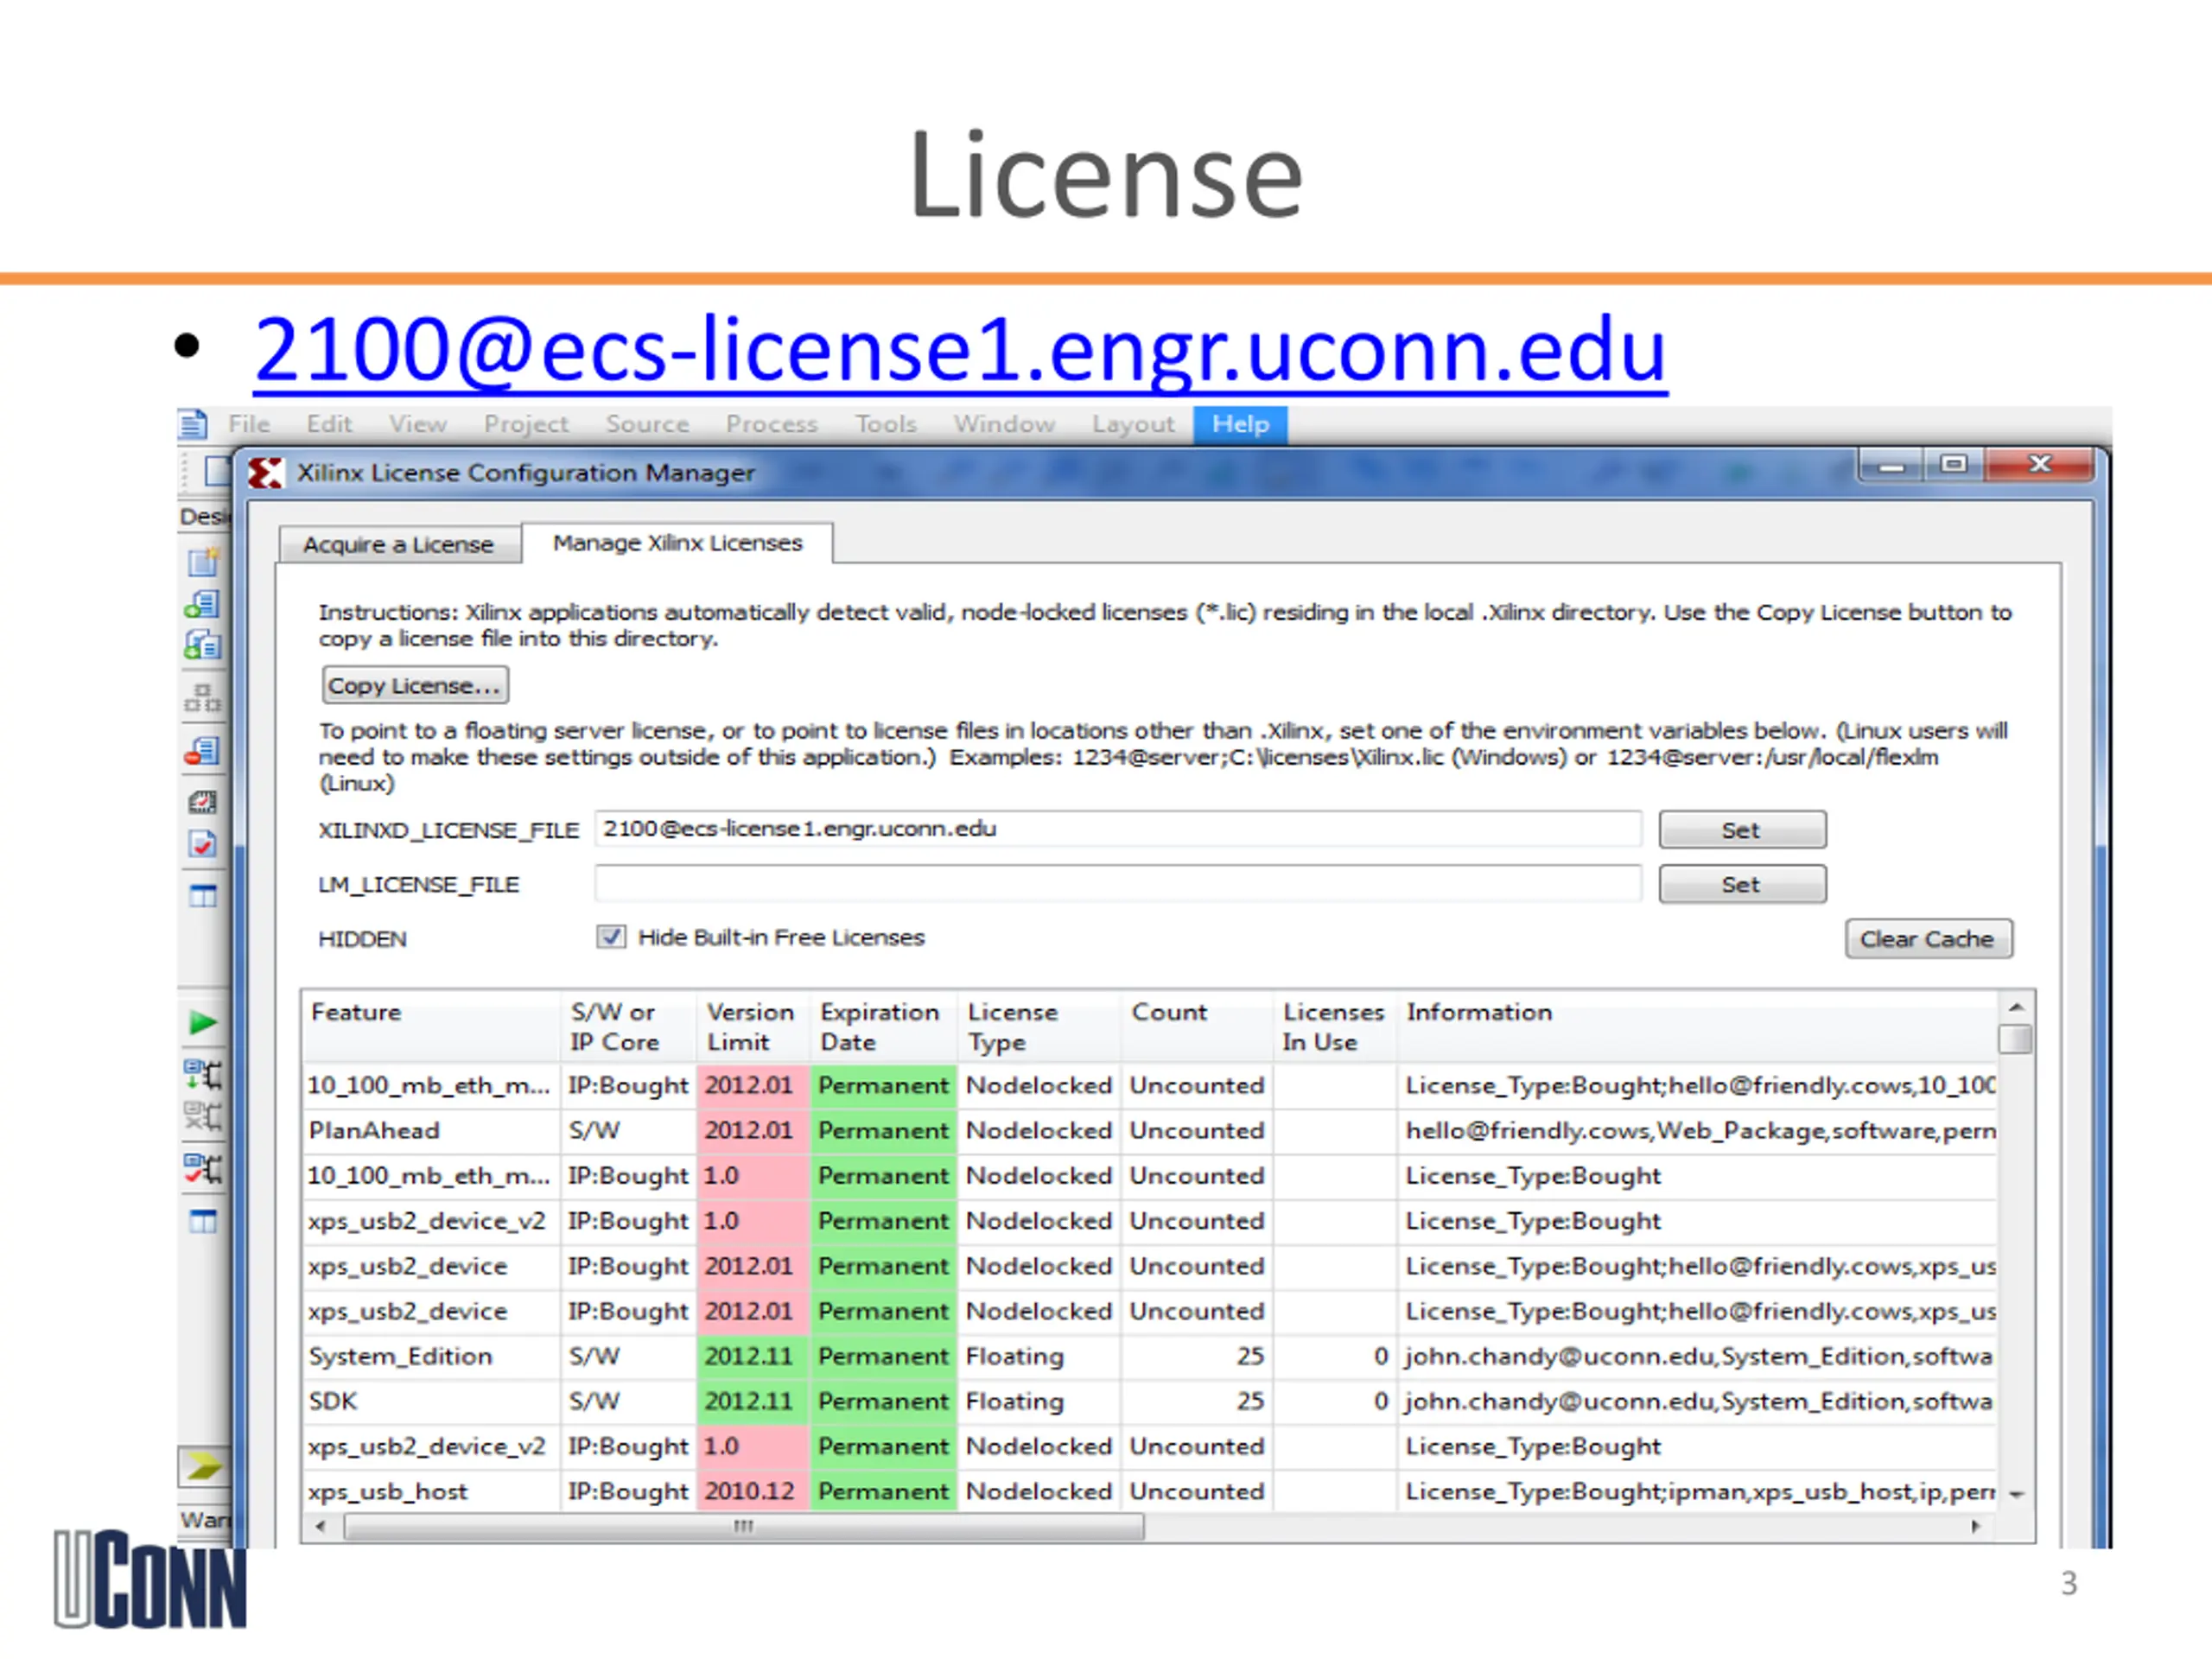Viewport: 2212px width, 1659px height.
Task: Click the Feature column header
Action: 431,1026
